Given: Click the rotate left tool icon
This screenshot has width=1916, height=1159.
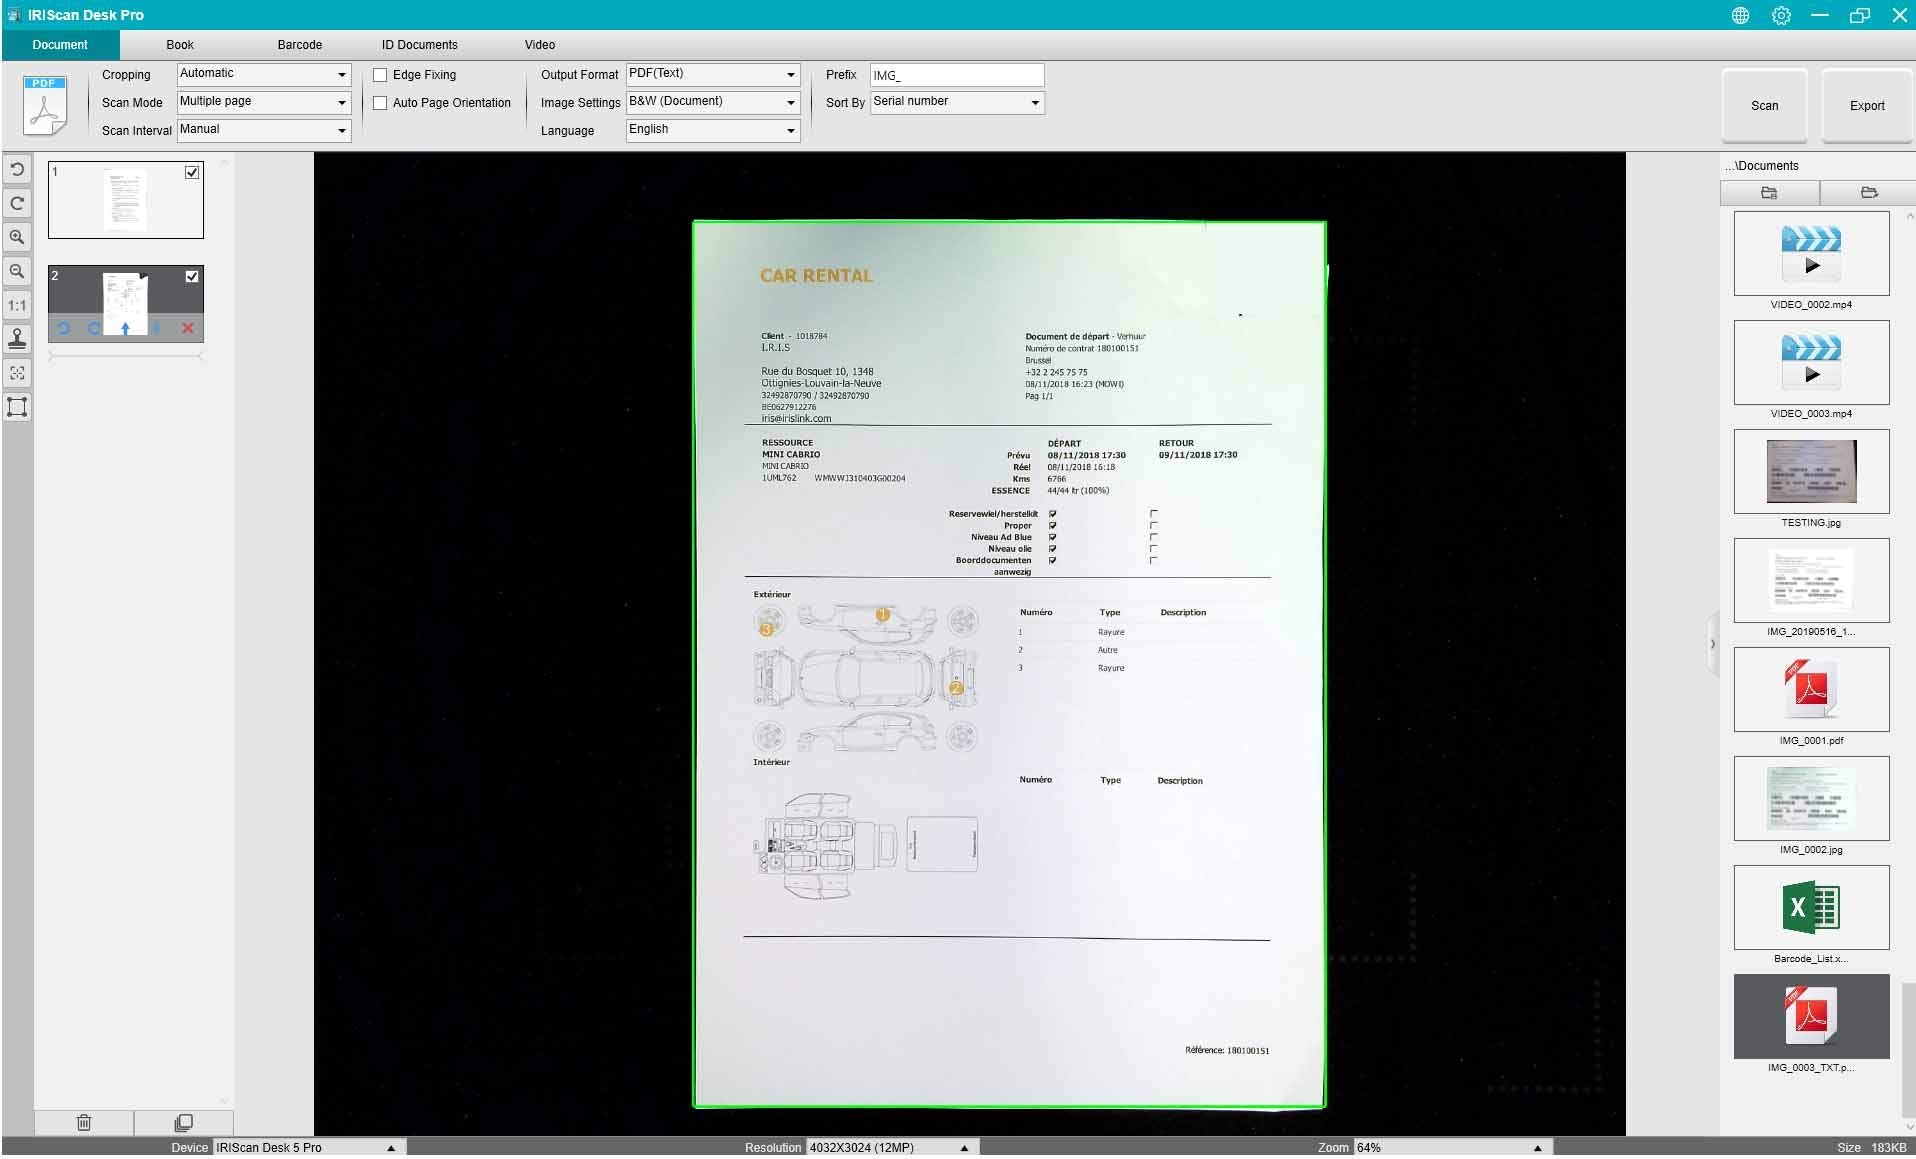Looking at the screenshot, I should click(17, 170).
